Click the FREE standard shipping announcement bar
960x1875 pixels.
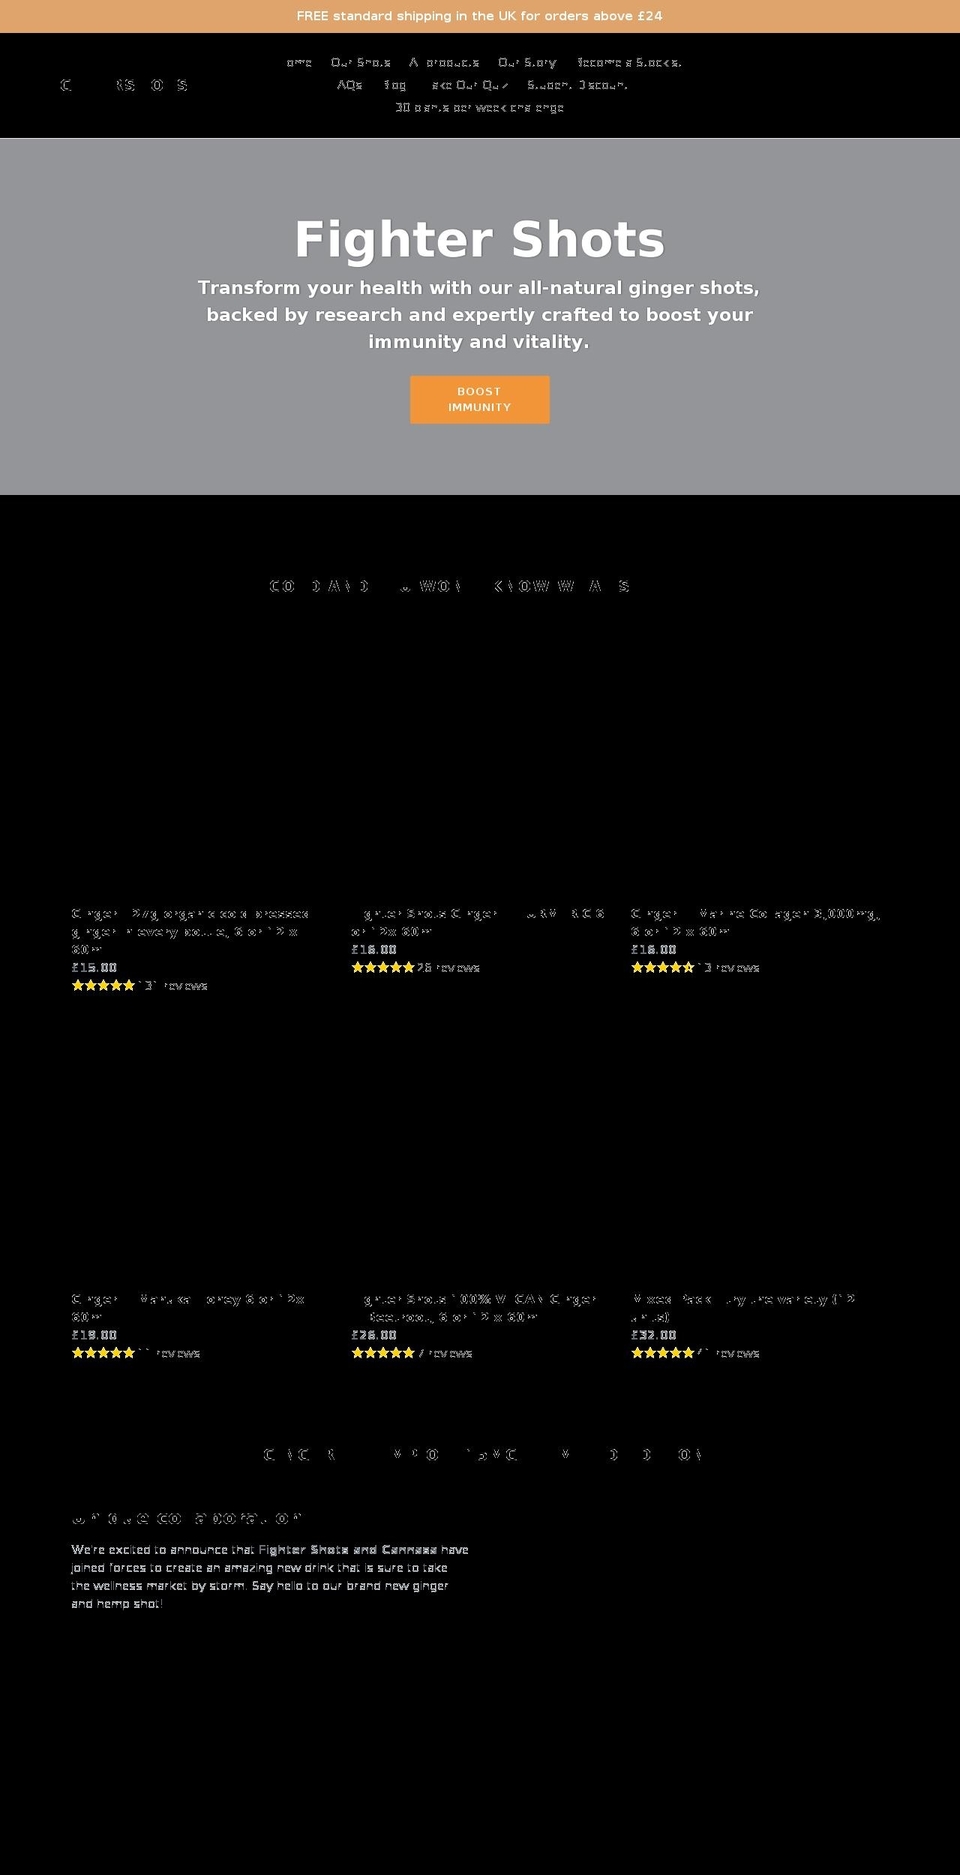(479, 16)
